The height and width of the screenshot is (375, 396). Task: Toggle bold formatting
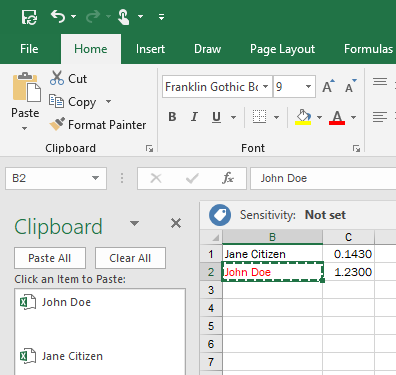pos(172,117)
